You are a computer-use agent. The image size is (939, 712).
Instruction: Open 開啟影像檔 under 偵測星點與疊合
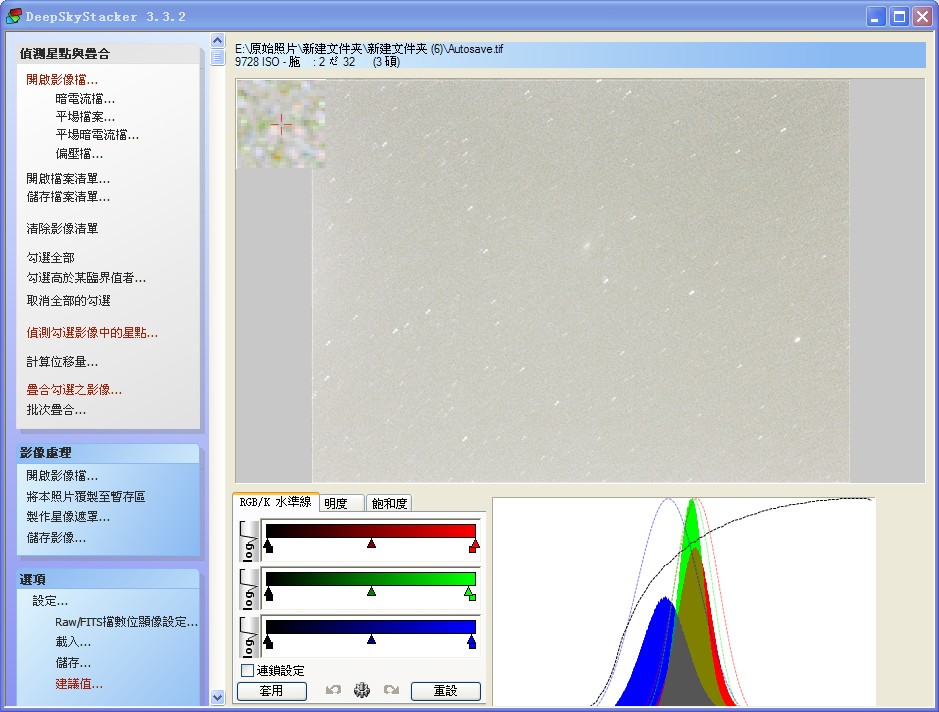(x=62, y=80)
